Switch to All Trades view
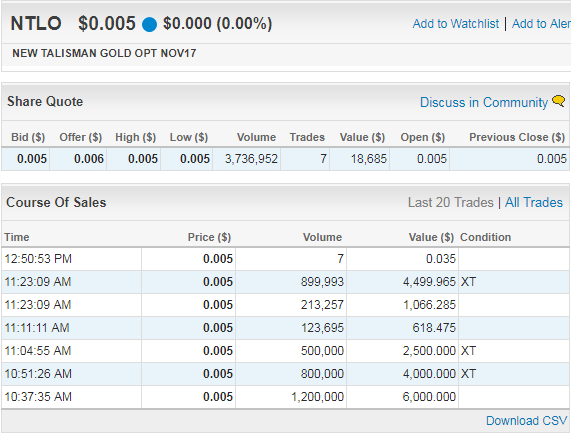 coord(534,202)
